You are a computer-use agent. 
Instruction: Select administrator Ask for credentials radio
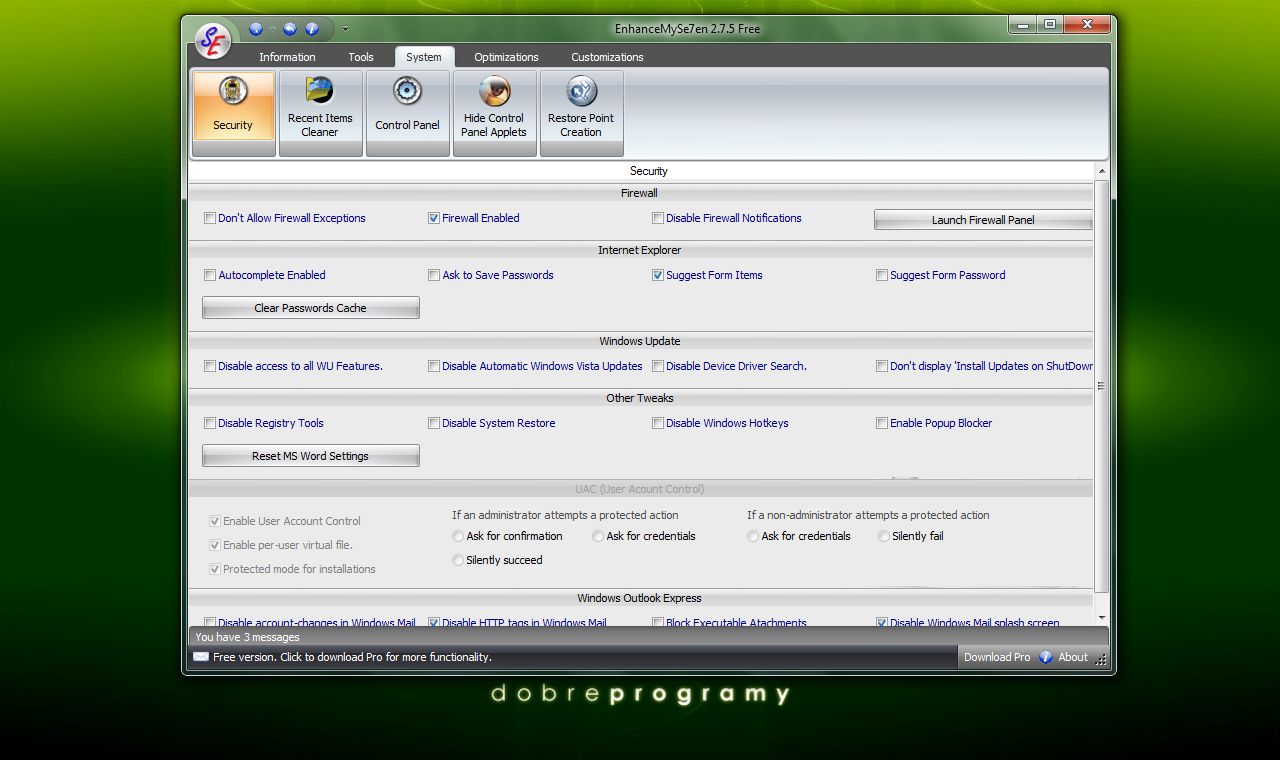[x=598, y=536]
